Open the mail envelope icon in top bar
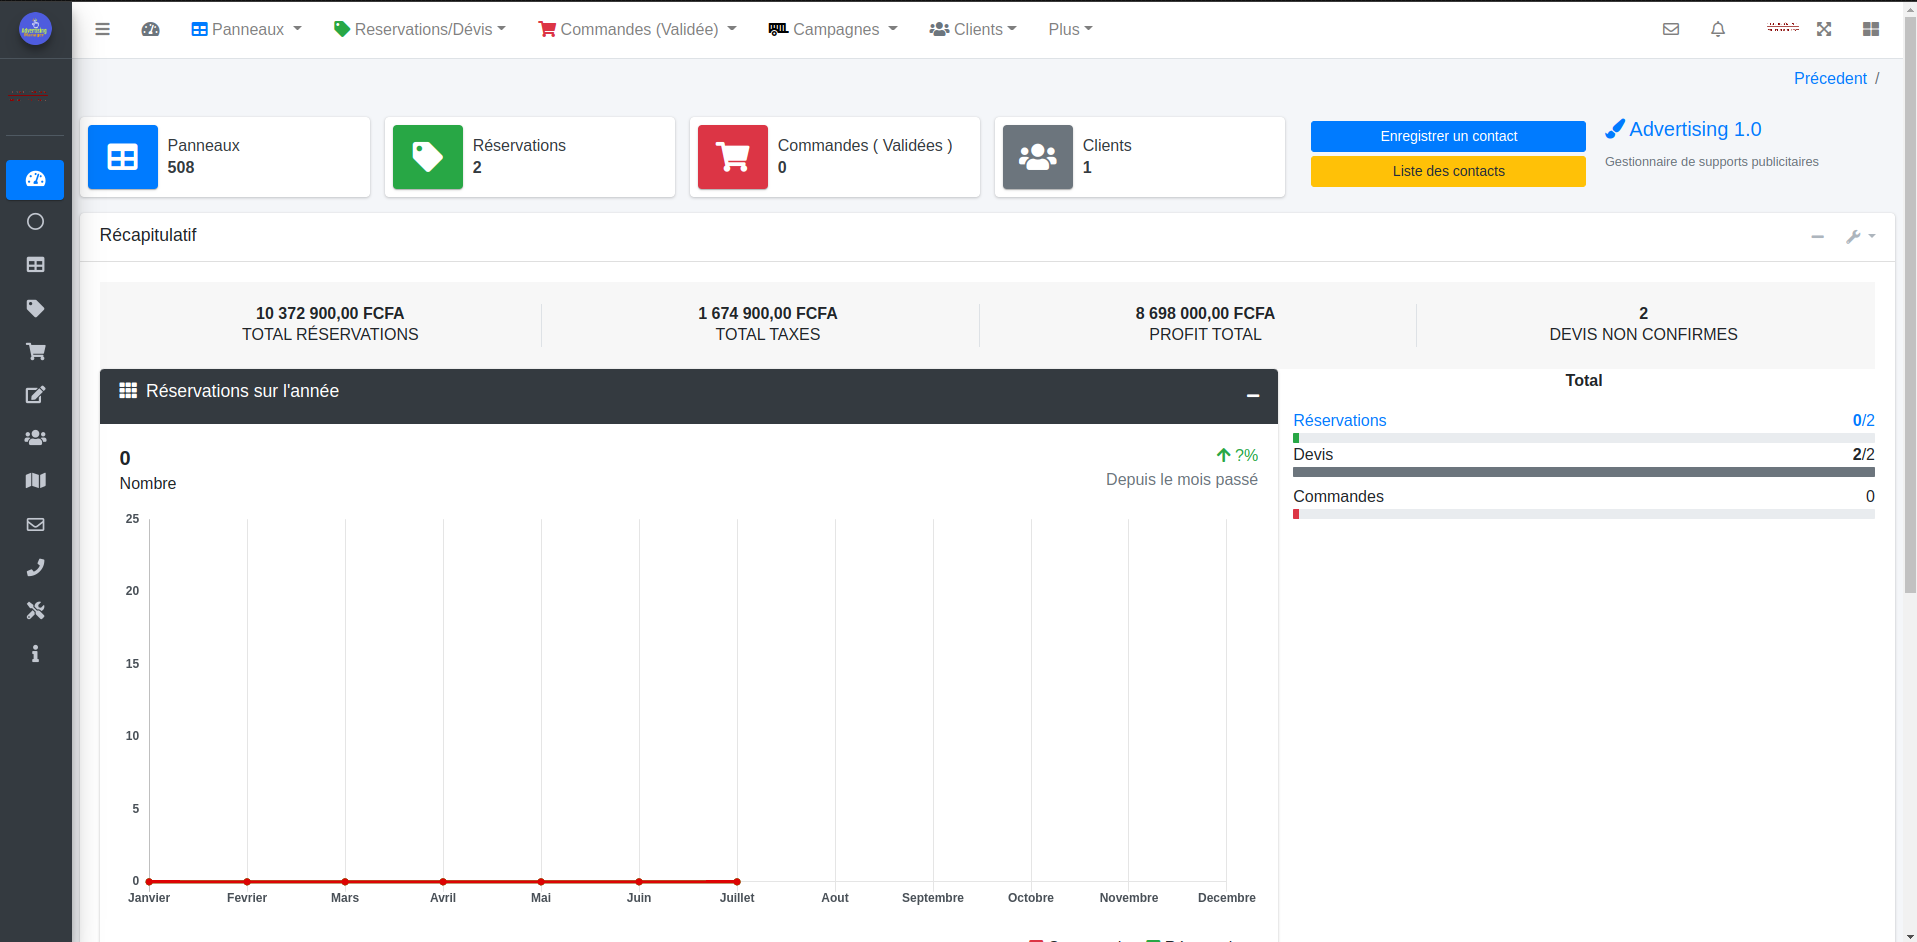Viewport: 1917px width, 942px height. (x=1670, y=29)
